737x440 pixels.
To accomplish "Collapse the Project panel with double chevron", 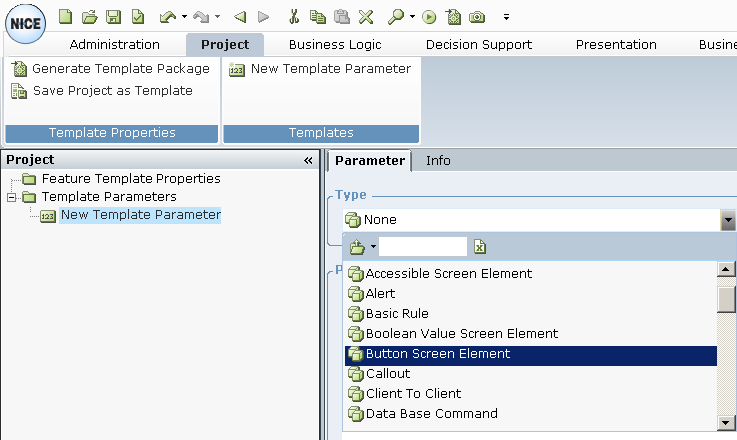I will point(308,161).
